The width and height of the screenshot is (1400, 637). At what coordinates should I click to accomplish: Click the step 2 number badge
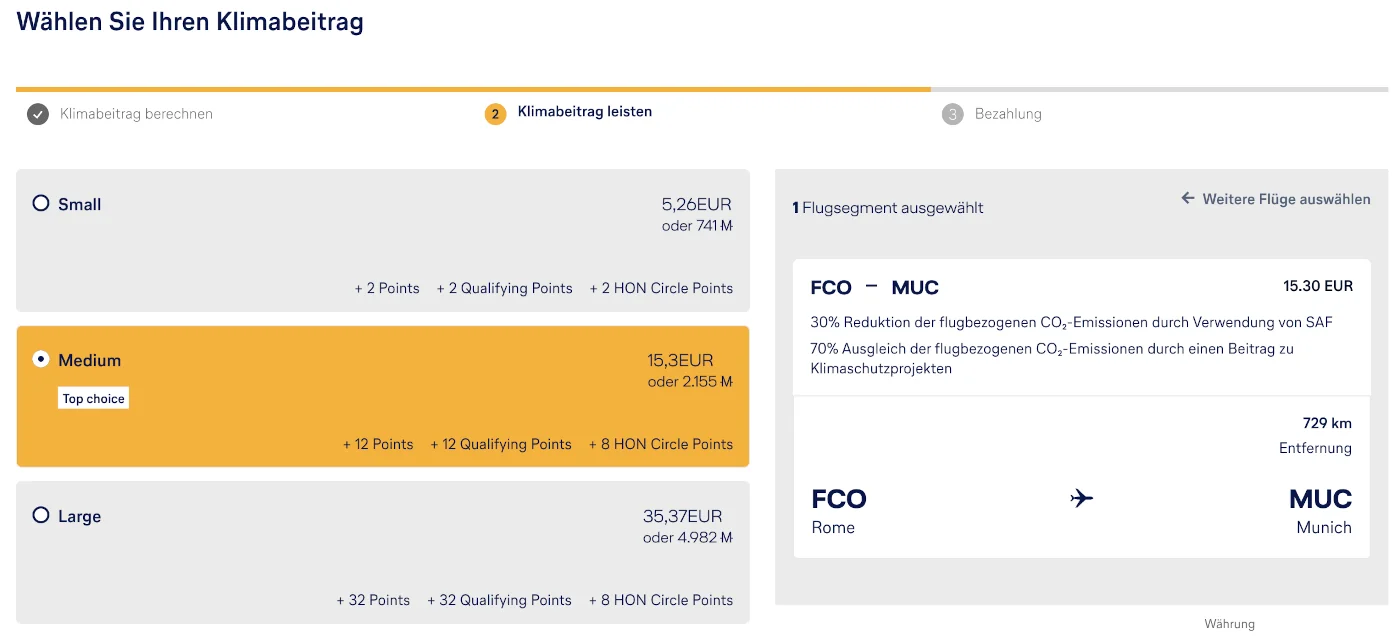(495, 114)
